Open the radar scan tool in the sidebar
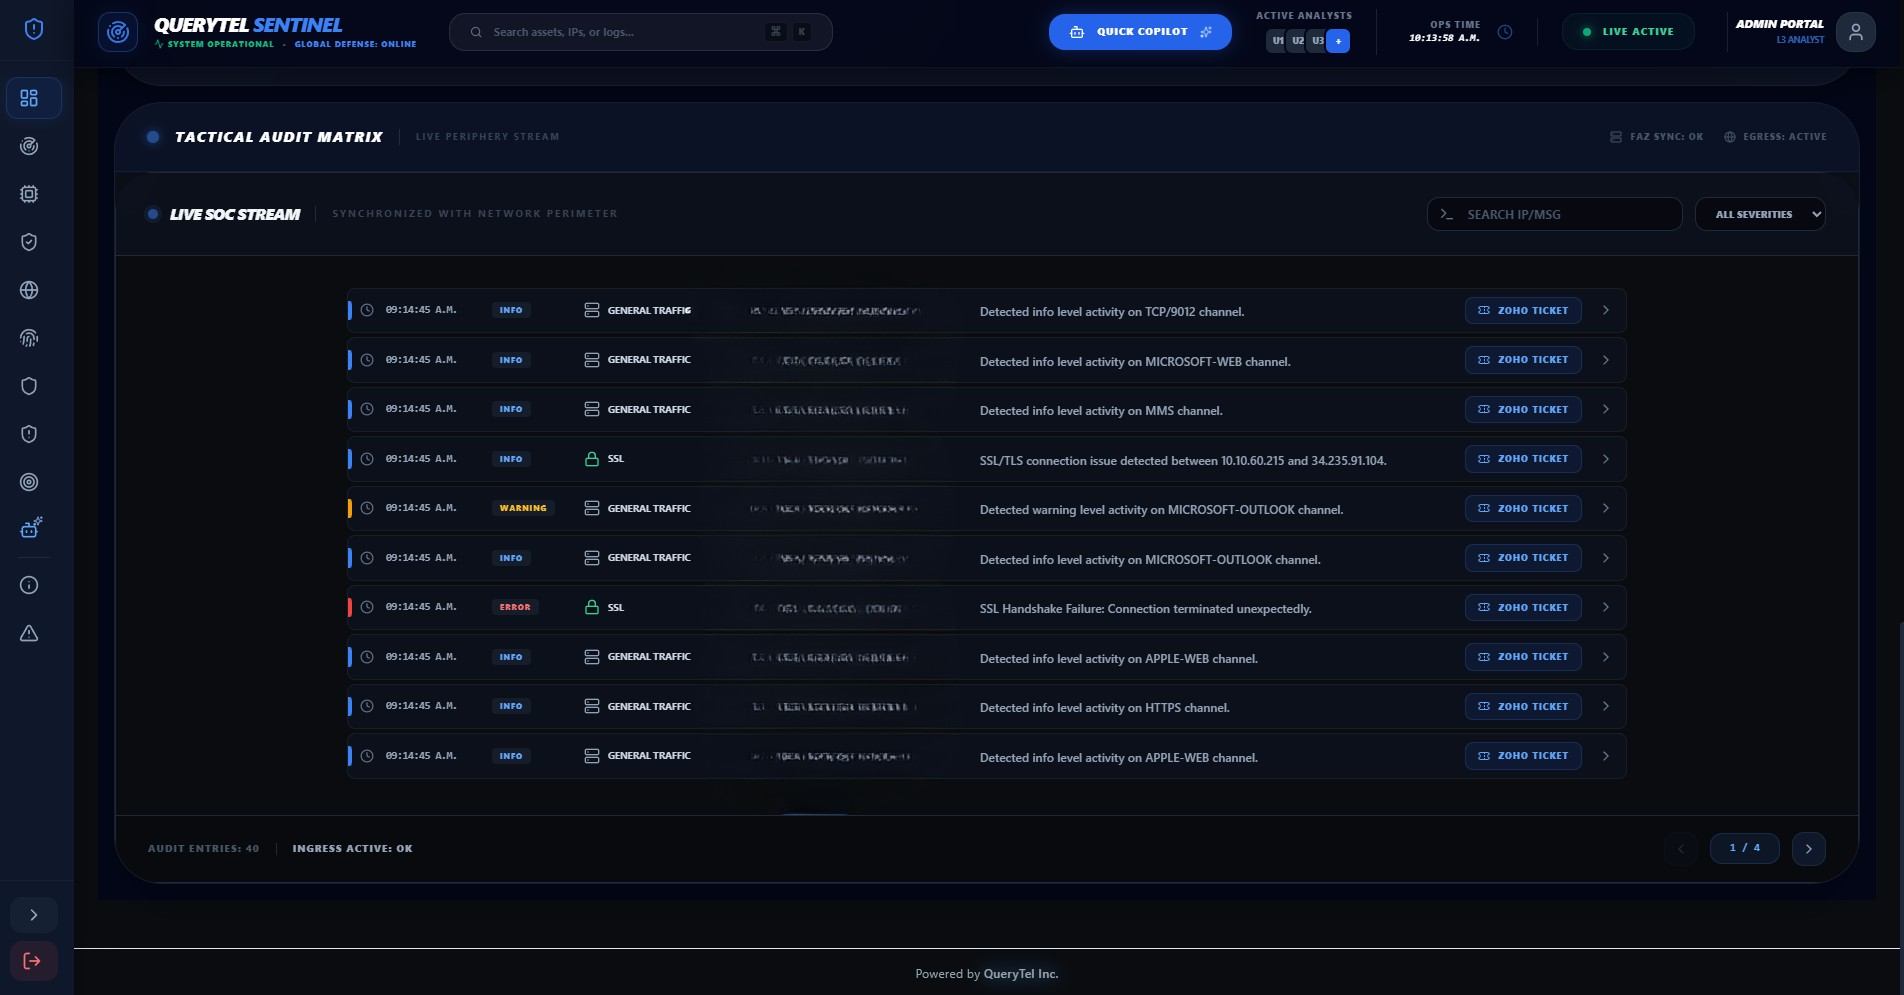Screen dimensions: 1904x995 [x=29, y=146]
